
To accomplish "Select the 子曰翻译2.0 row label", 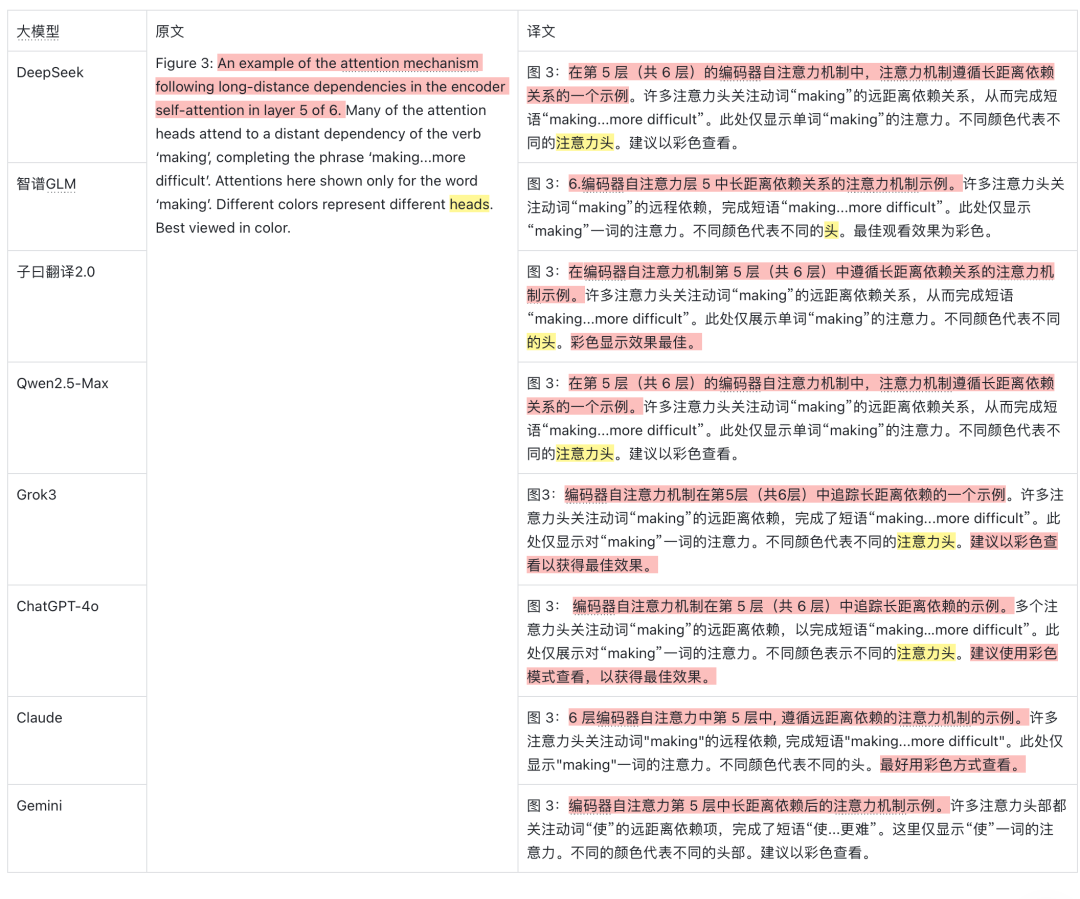I will (56, 272).
